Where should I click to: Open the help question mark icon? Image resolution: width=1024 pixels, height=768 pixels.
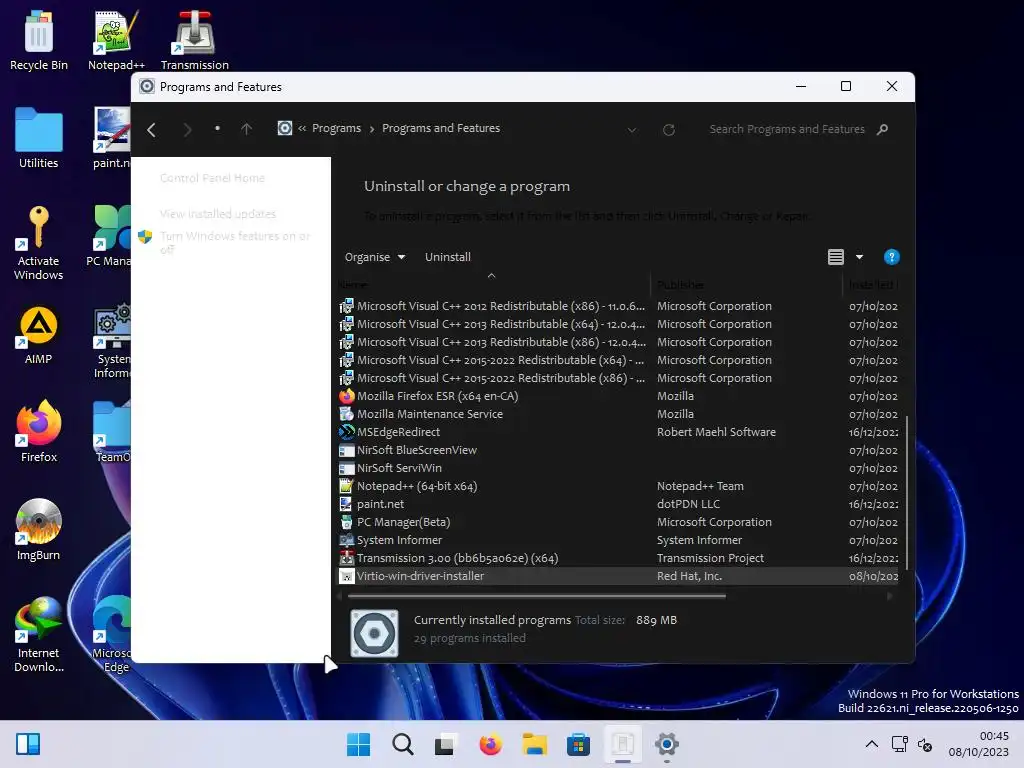(x=891, y=257)
